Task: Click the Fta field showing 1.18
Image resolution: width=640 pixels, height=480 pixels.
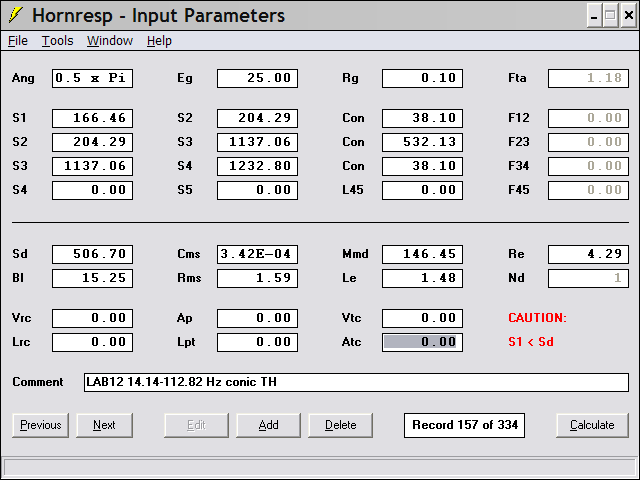Action: [x=588, y=78]
